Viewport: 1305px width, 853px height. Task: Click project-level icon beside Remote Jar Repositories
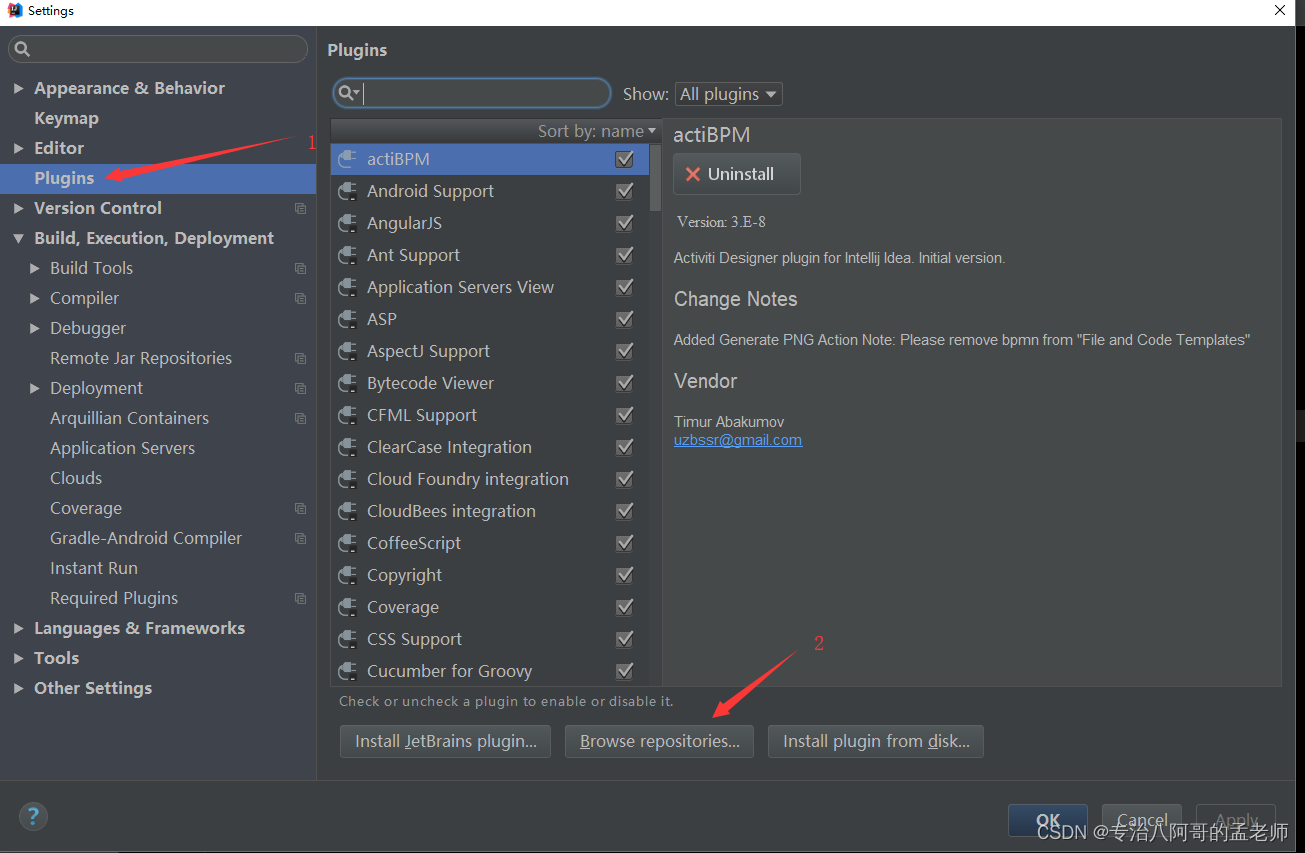tap(300, 358)
